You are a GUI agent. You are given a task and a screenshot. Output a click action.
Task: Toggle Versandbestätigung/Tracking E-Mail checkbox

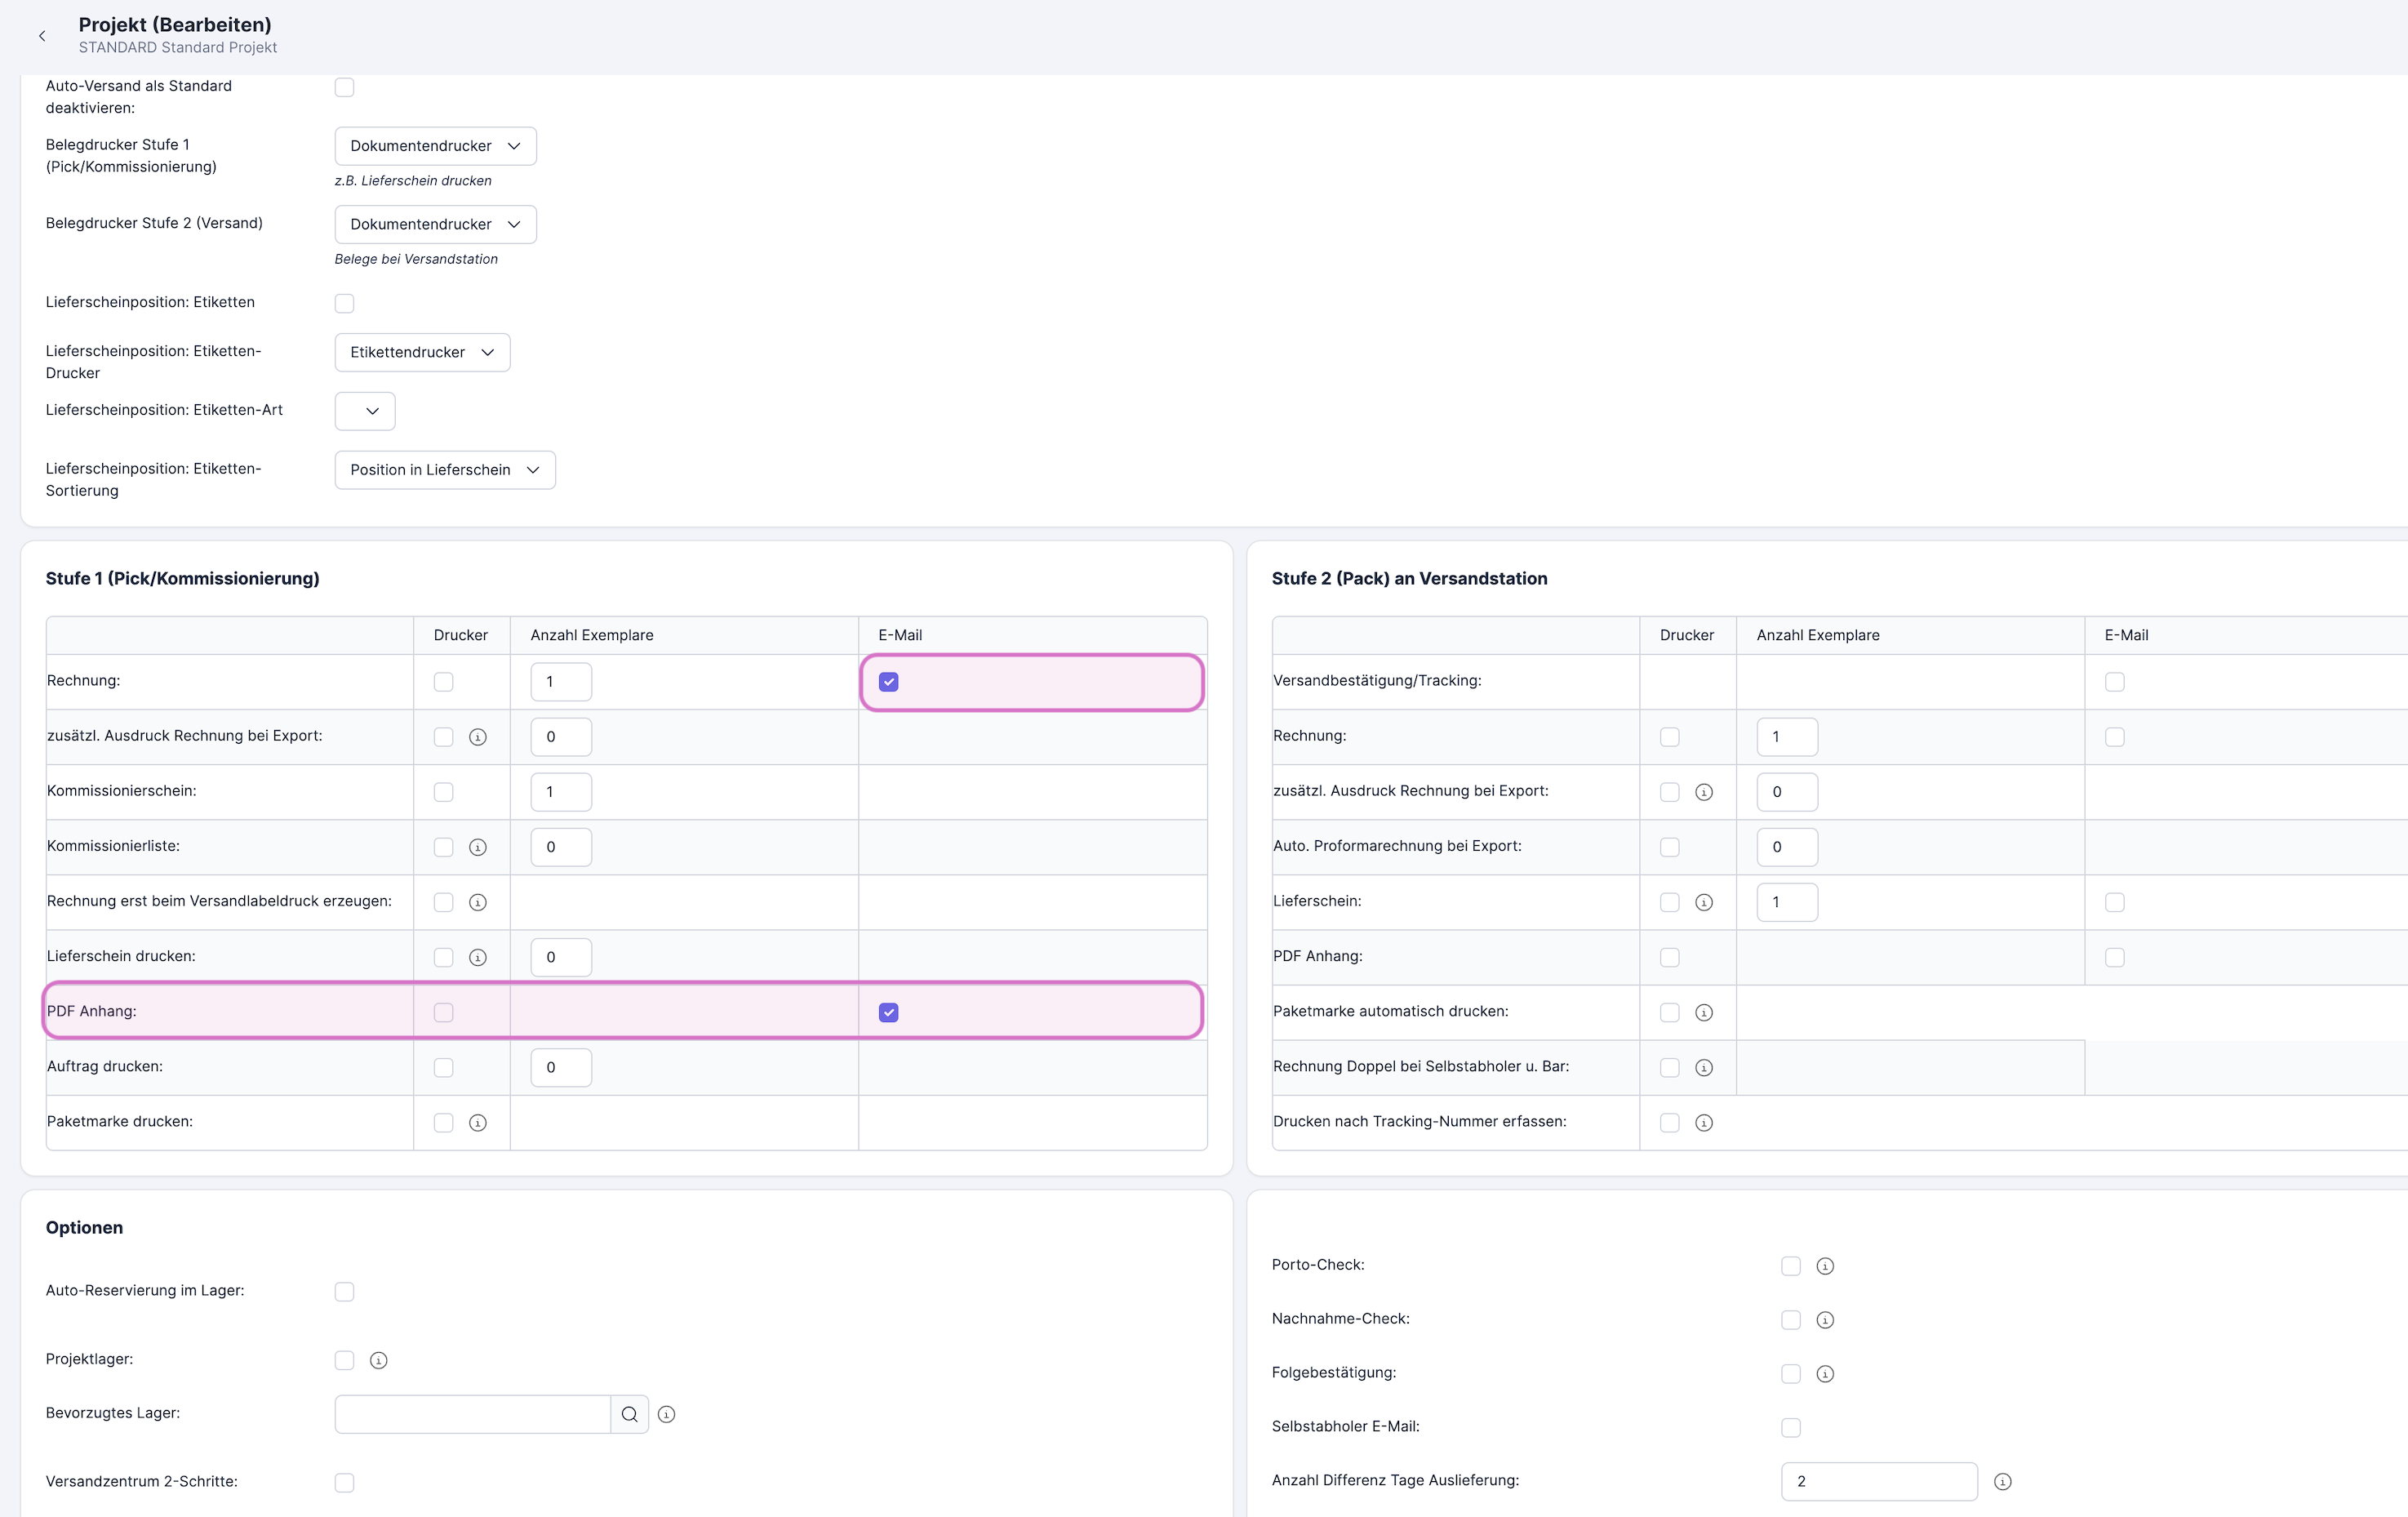pos(2114,682)
